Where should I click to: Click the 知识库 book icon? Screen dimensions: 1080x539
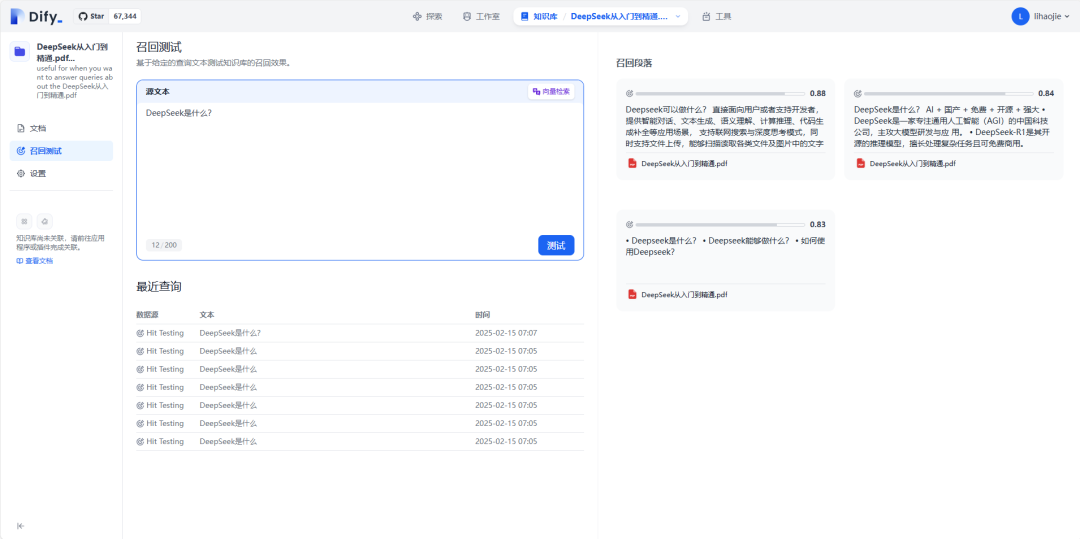coord(525,17)
